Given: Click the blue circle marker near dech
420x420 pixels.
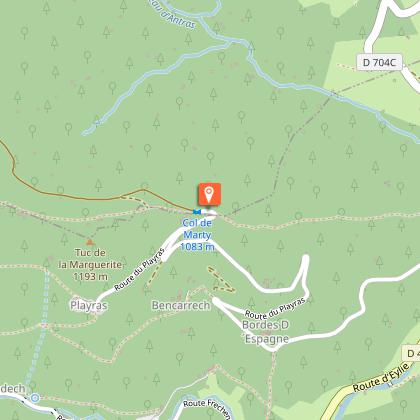Looking at the screenshot, I should click(35, 398).
